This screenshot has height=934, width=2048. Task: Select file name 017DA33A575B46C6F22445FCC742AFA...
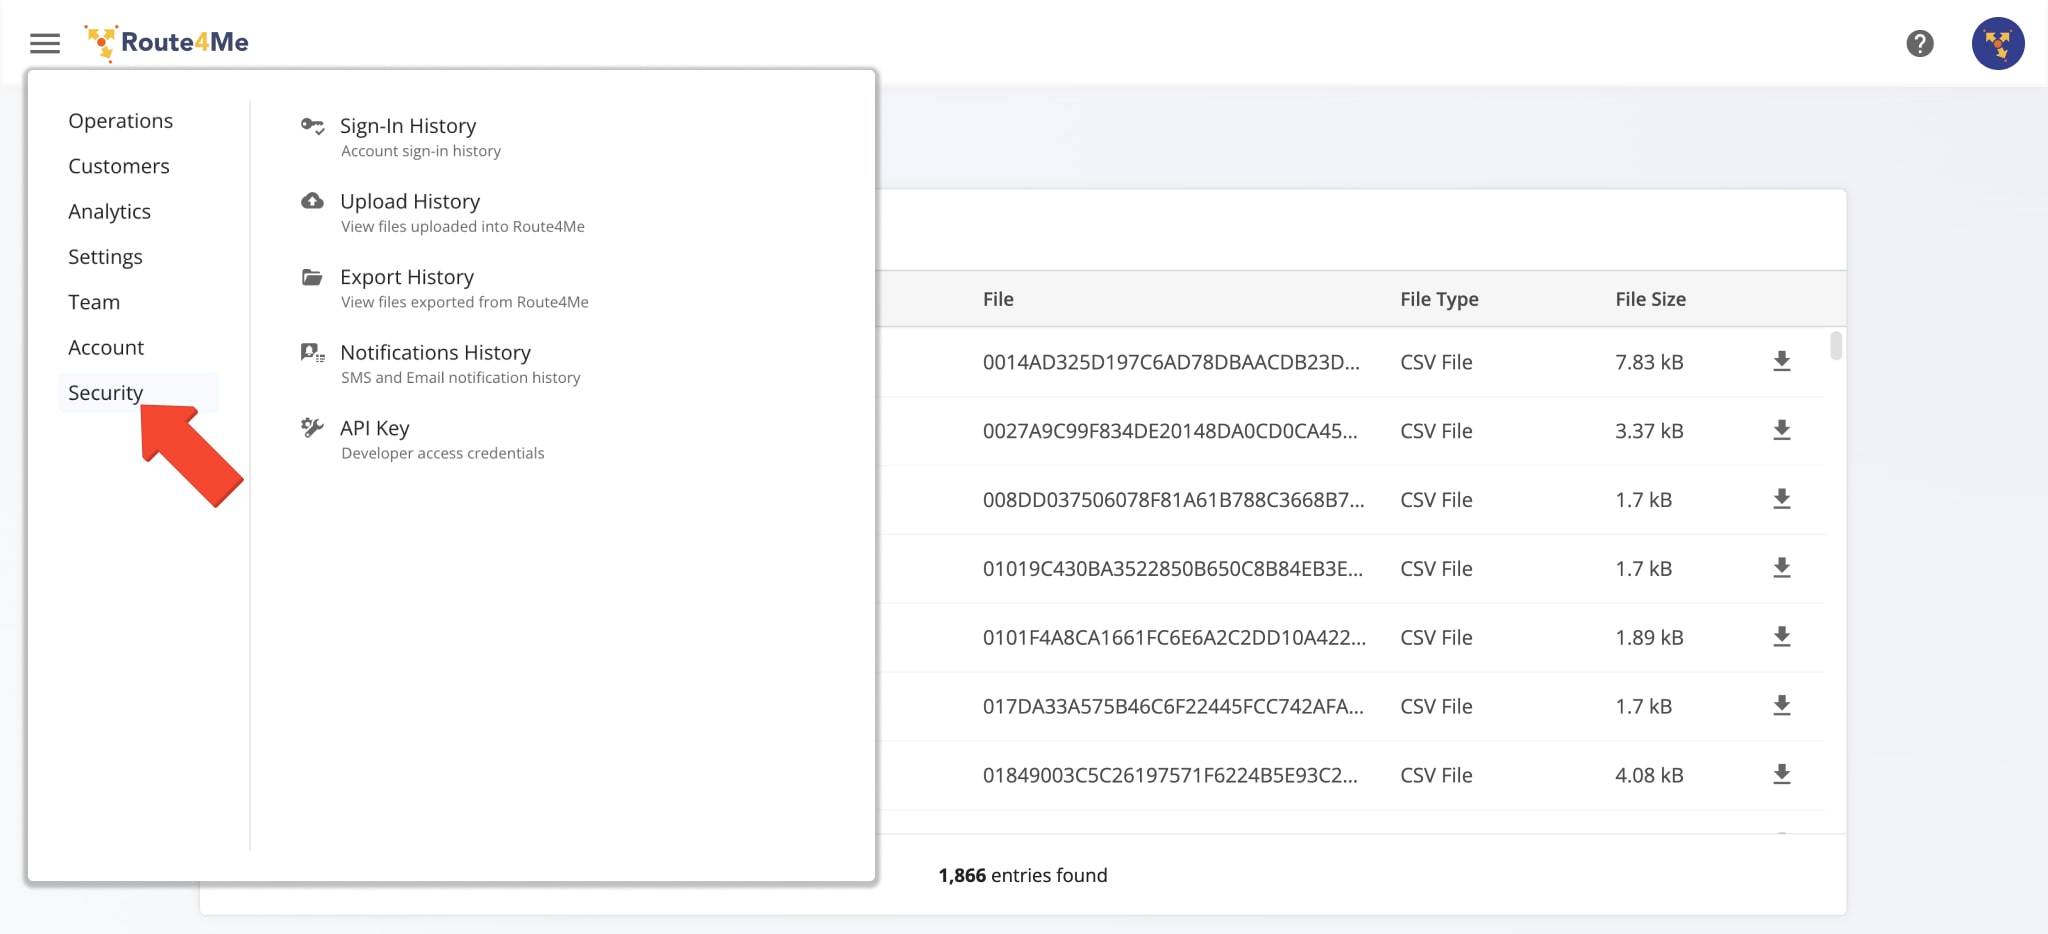tap(1173, 707)
